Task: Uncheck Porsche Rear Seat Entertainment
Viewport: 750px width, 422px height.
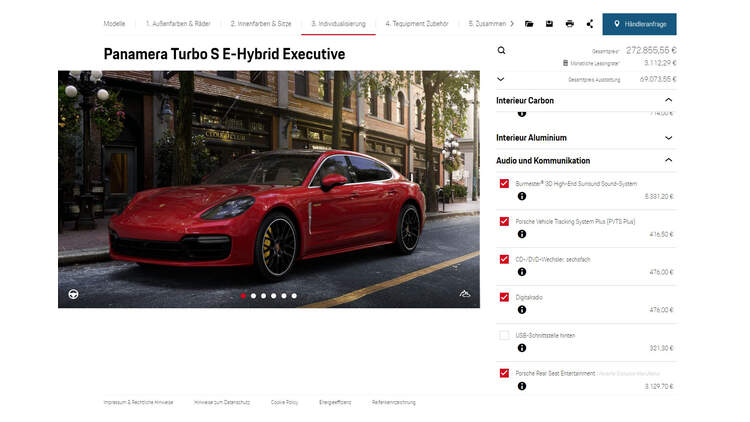Action: coord(504,373)
